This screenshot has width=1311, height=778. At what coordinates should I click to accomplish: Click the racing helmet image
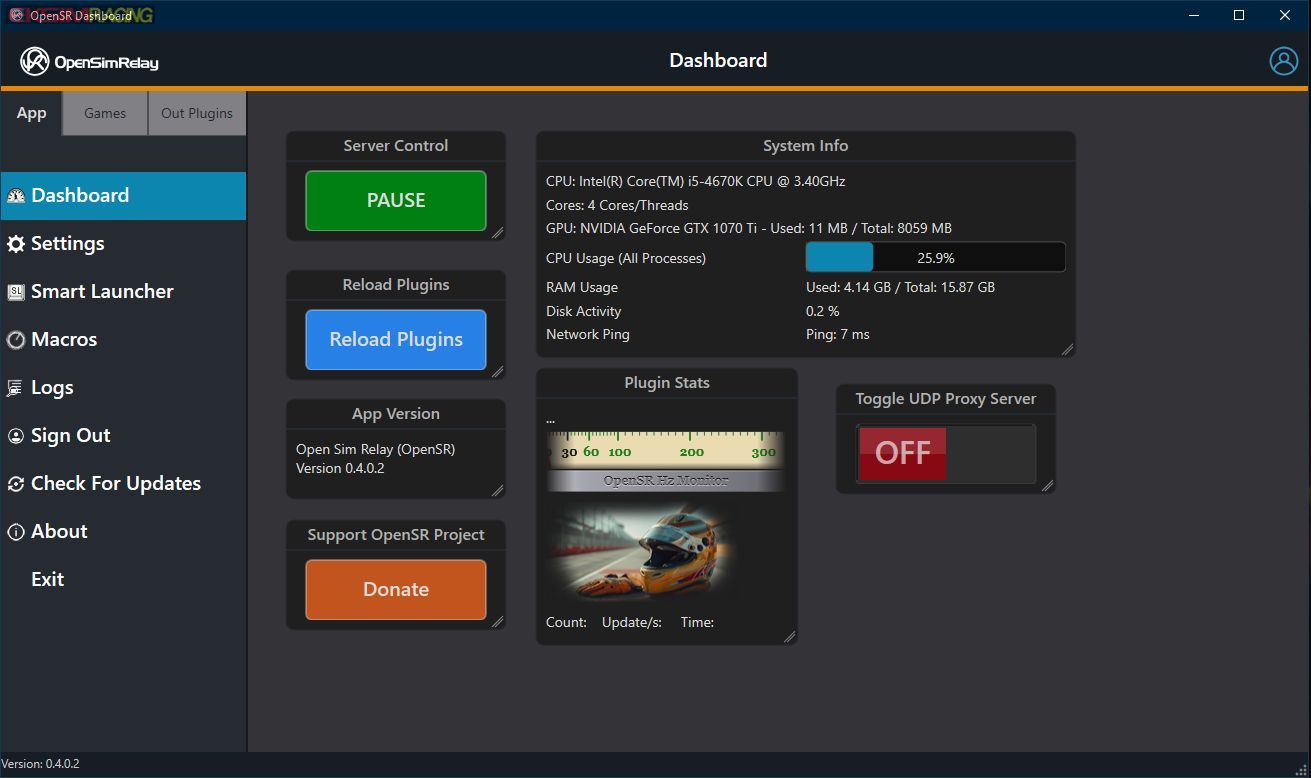point(640,552)
